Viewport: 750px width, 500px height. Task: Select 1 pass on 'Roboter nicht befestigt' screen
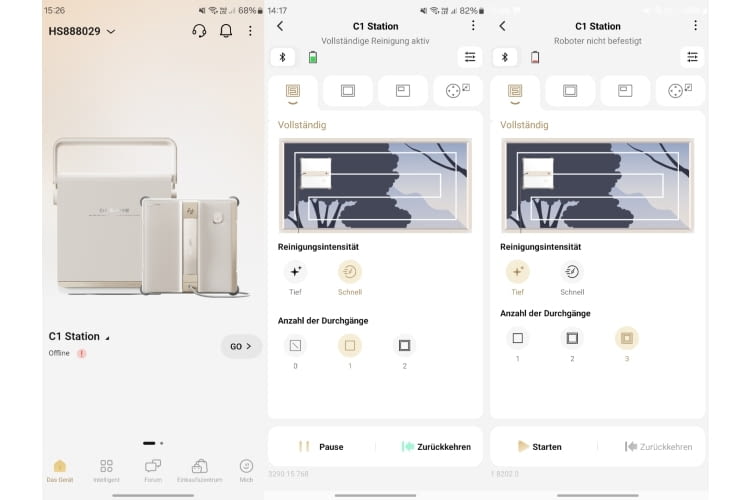(518, 344)
